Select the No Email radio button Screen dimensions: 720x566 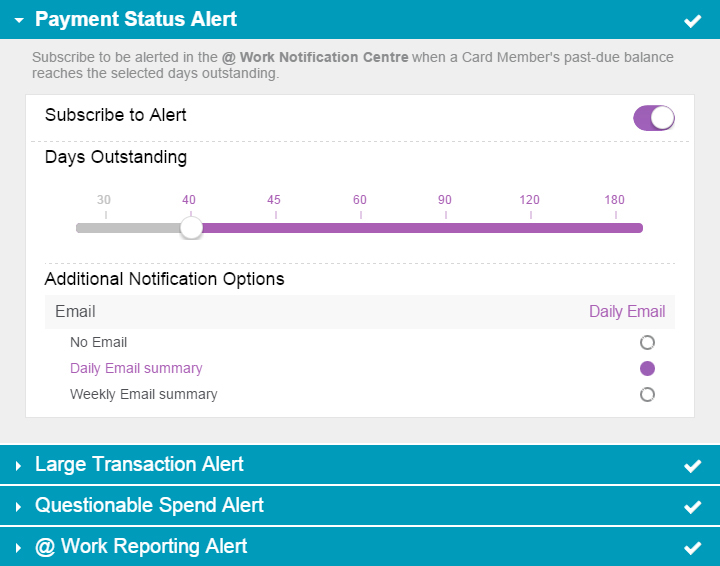[x=647, y=343]
